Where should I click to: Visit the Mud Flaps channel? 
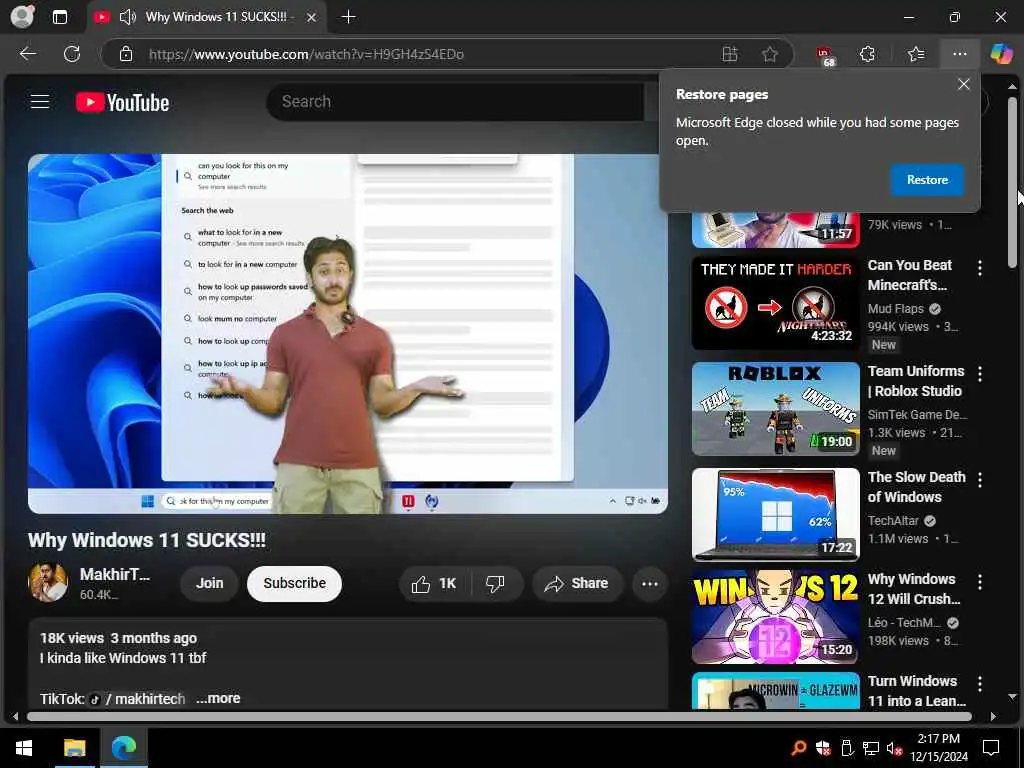pos(896,309)
